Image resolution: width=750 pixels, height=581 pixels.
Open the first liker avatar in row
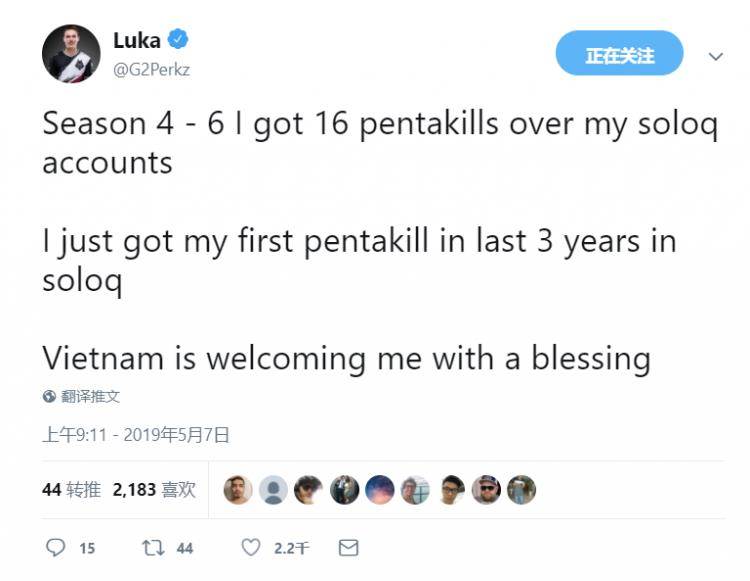point(237,490)
